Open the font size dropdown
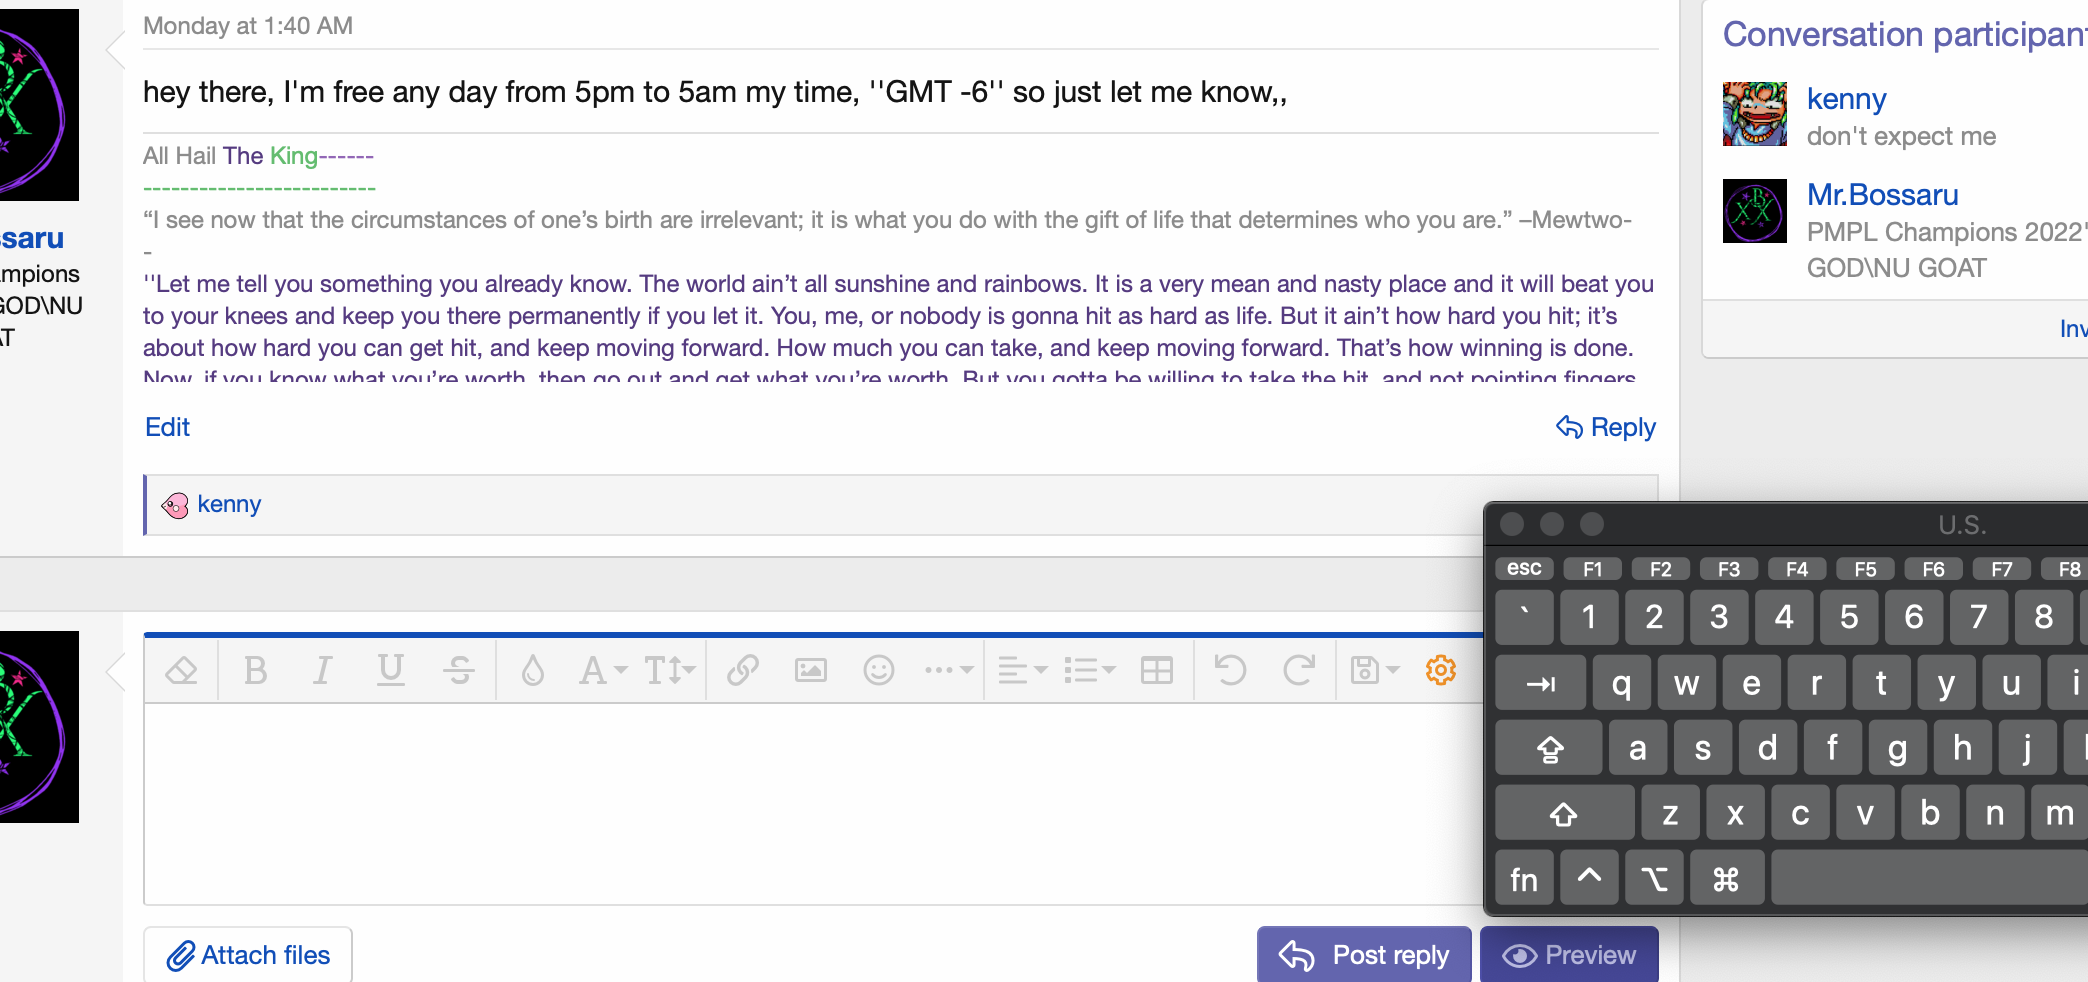 [669, 670]
